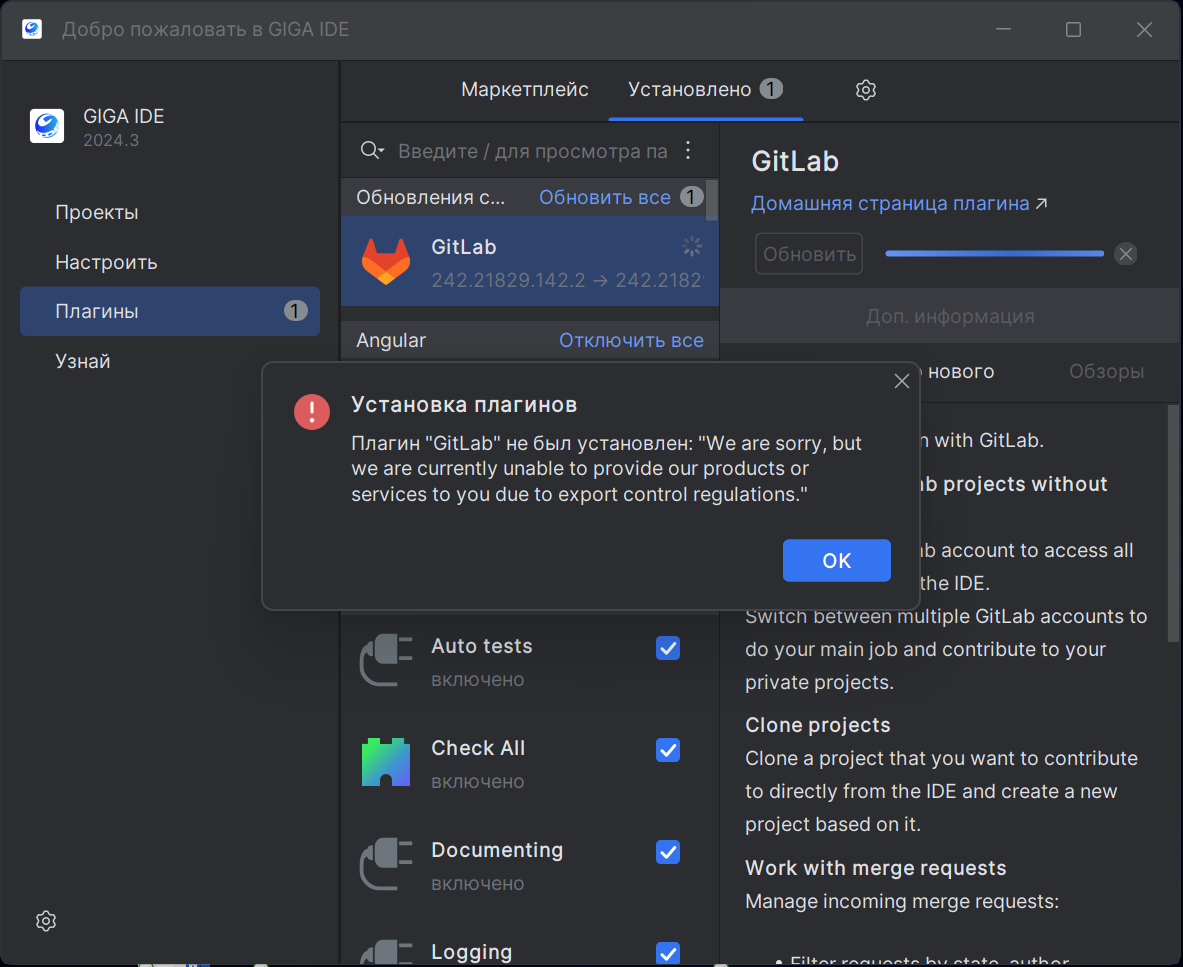Switch to the Обзоры tab

pyautogui.click(x=1106, y=371)
